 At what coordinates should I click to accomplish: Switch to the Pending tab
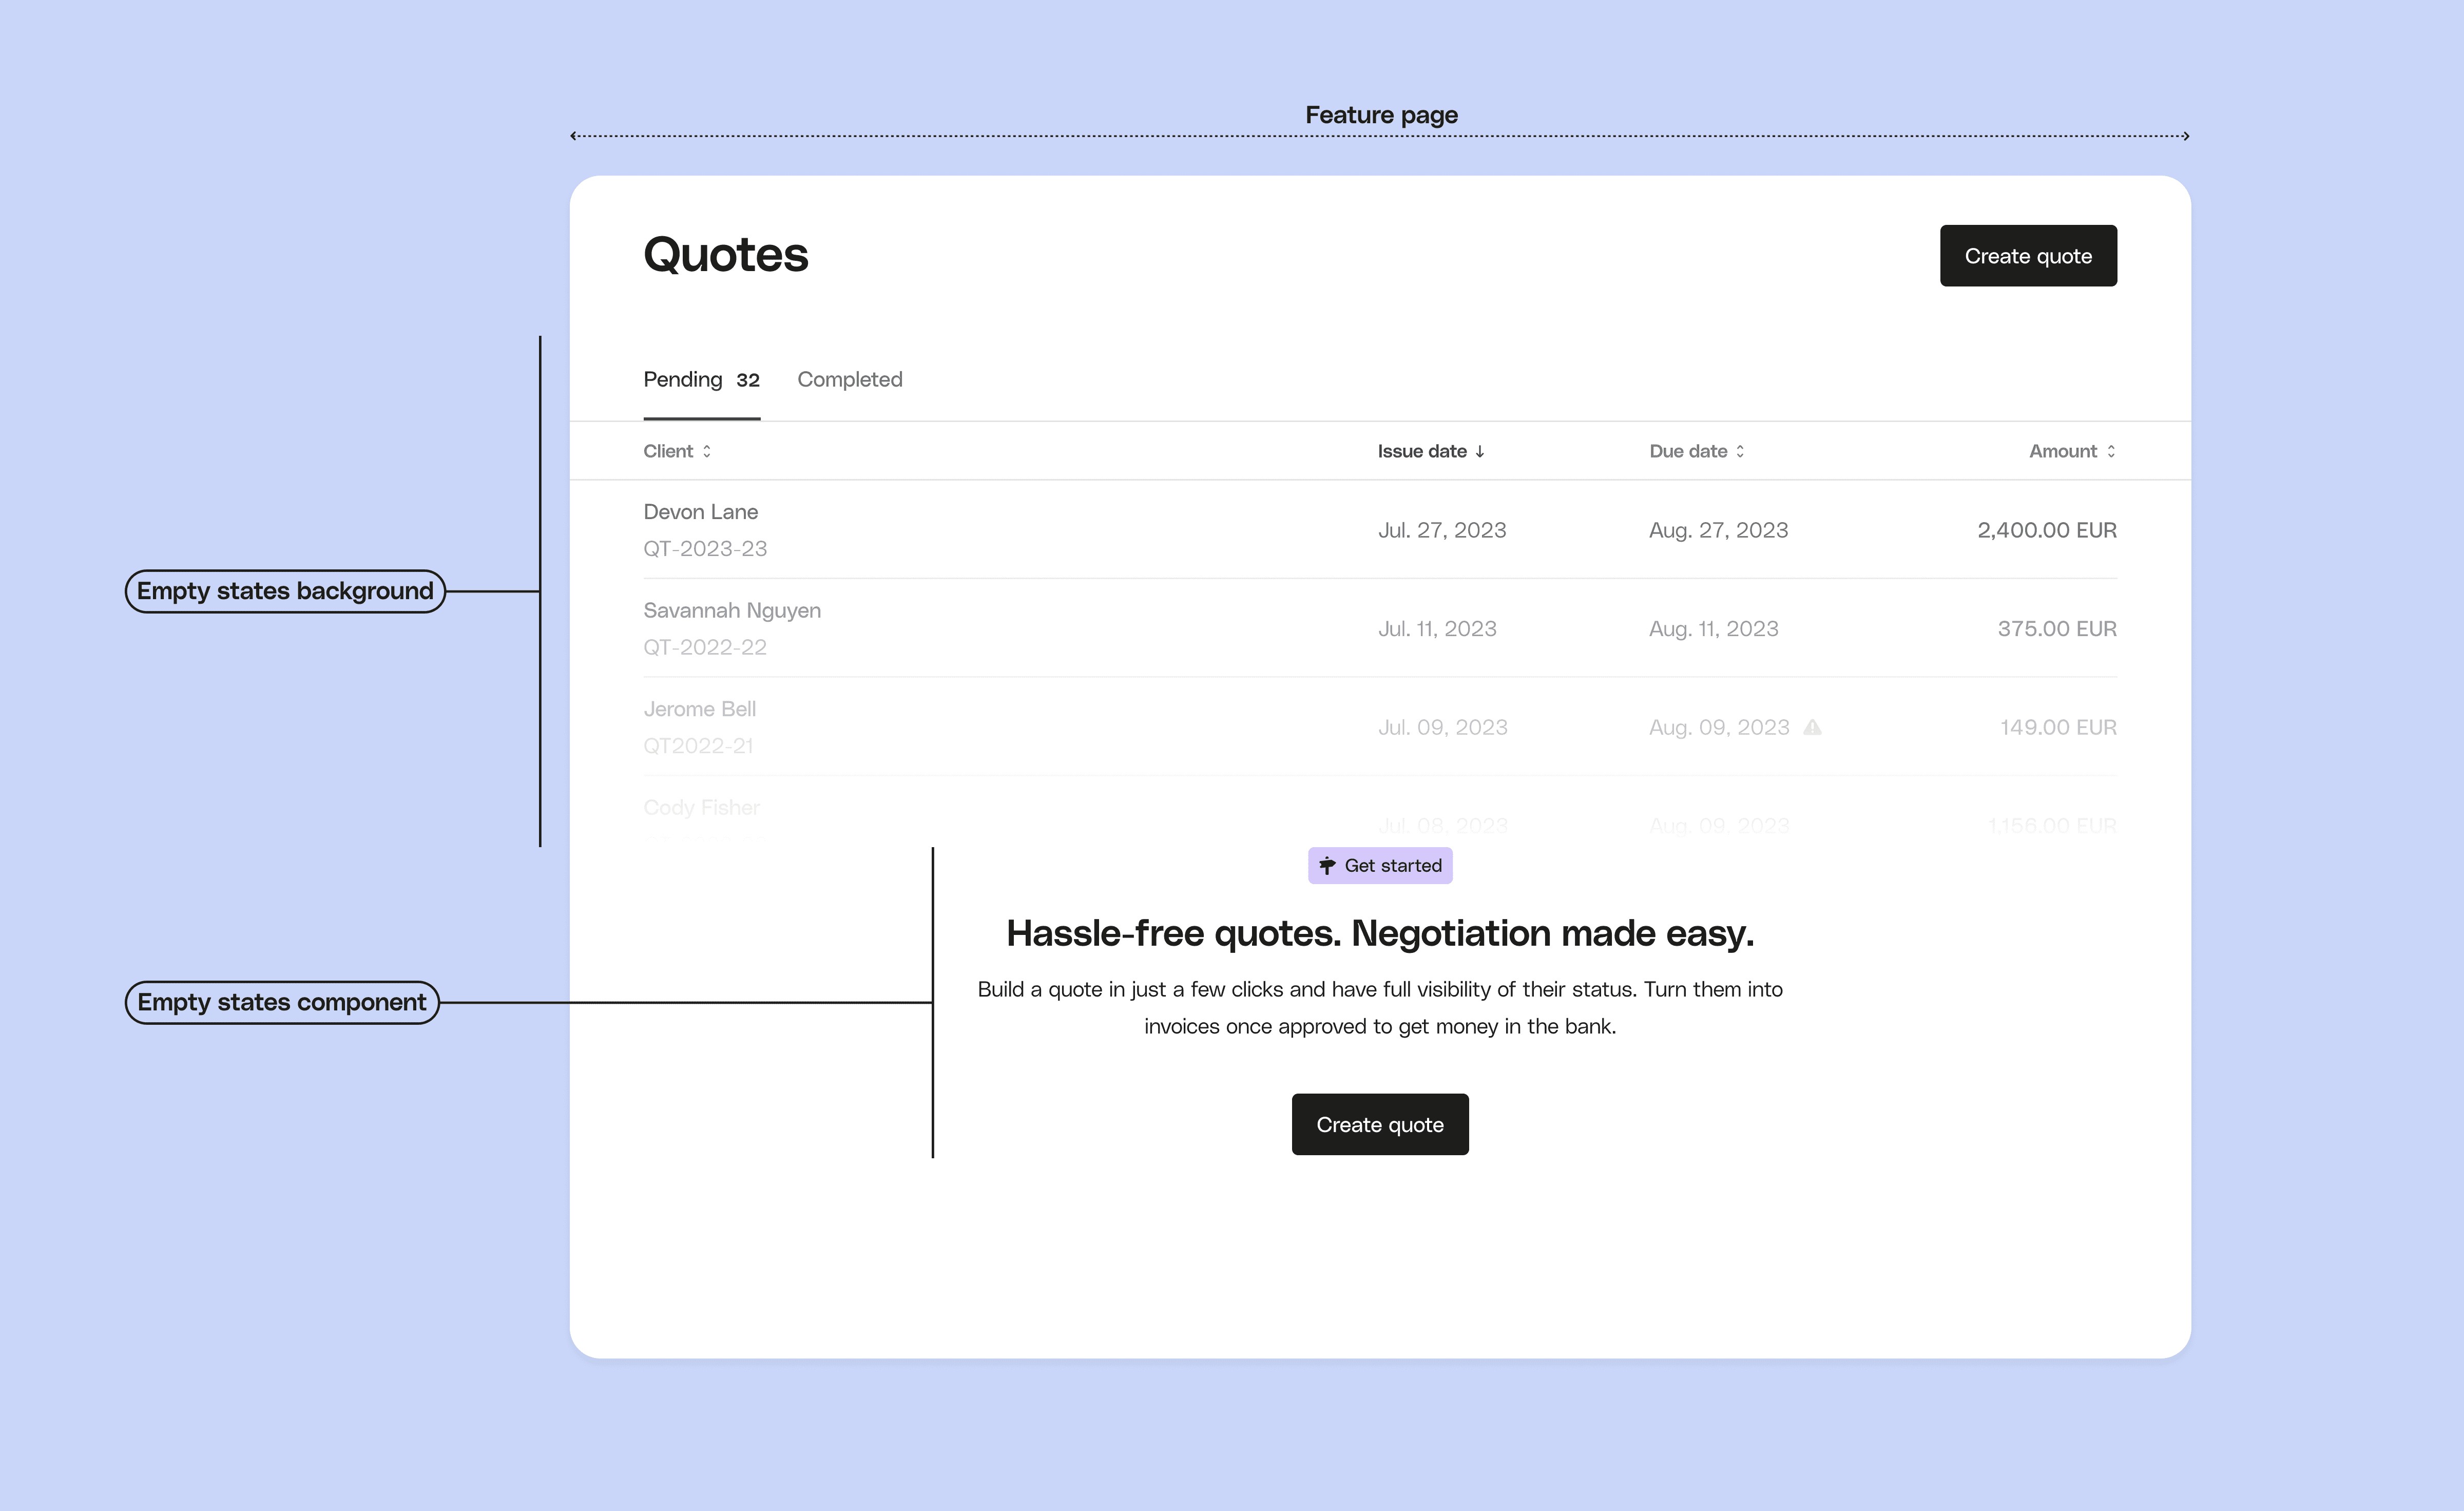point(683,380)
